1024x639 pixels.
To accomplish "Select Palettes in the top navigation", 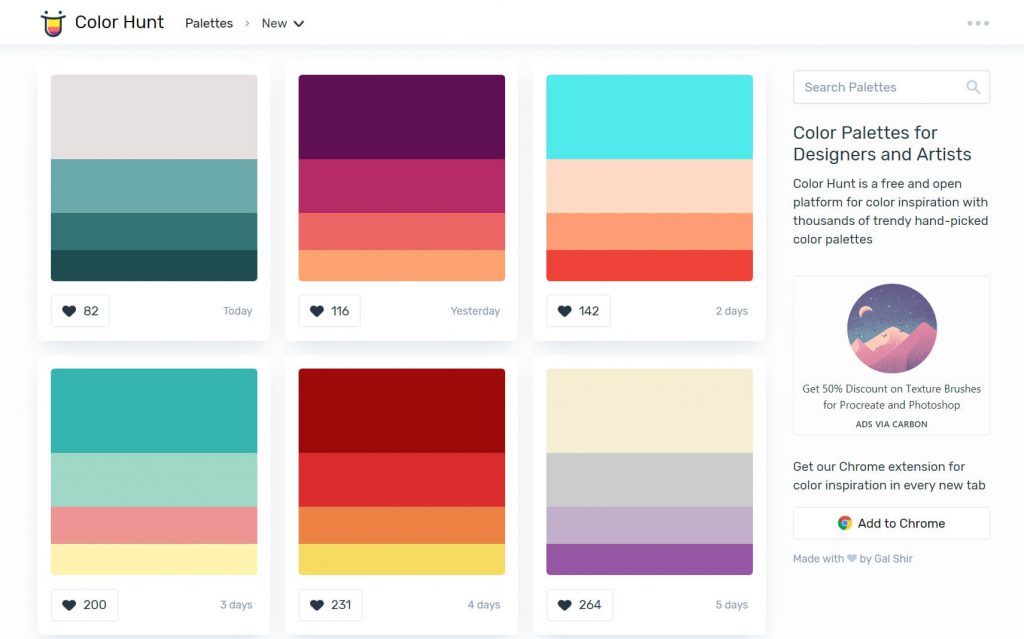I will pyautogui.click(x=208, y=23).
